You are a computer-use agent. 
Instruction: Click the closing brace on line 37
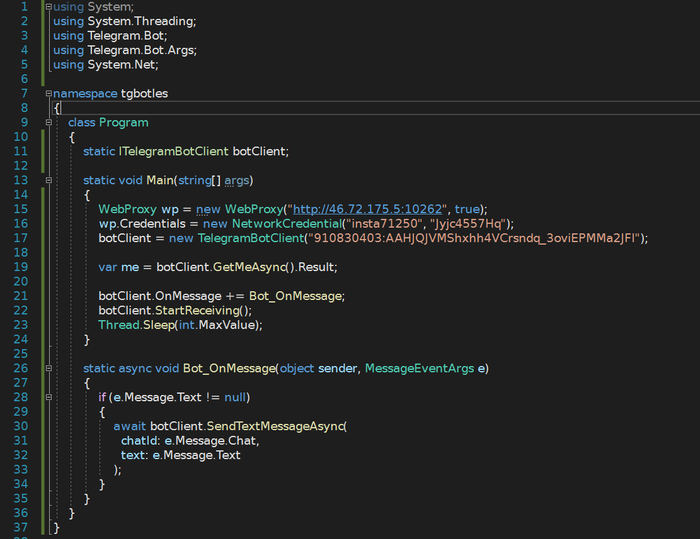56,527
